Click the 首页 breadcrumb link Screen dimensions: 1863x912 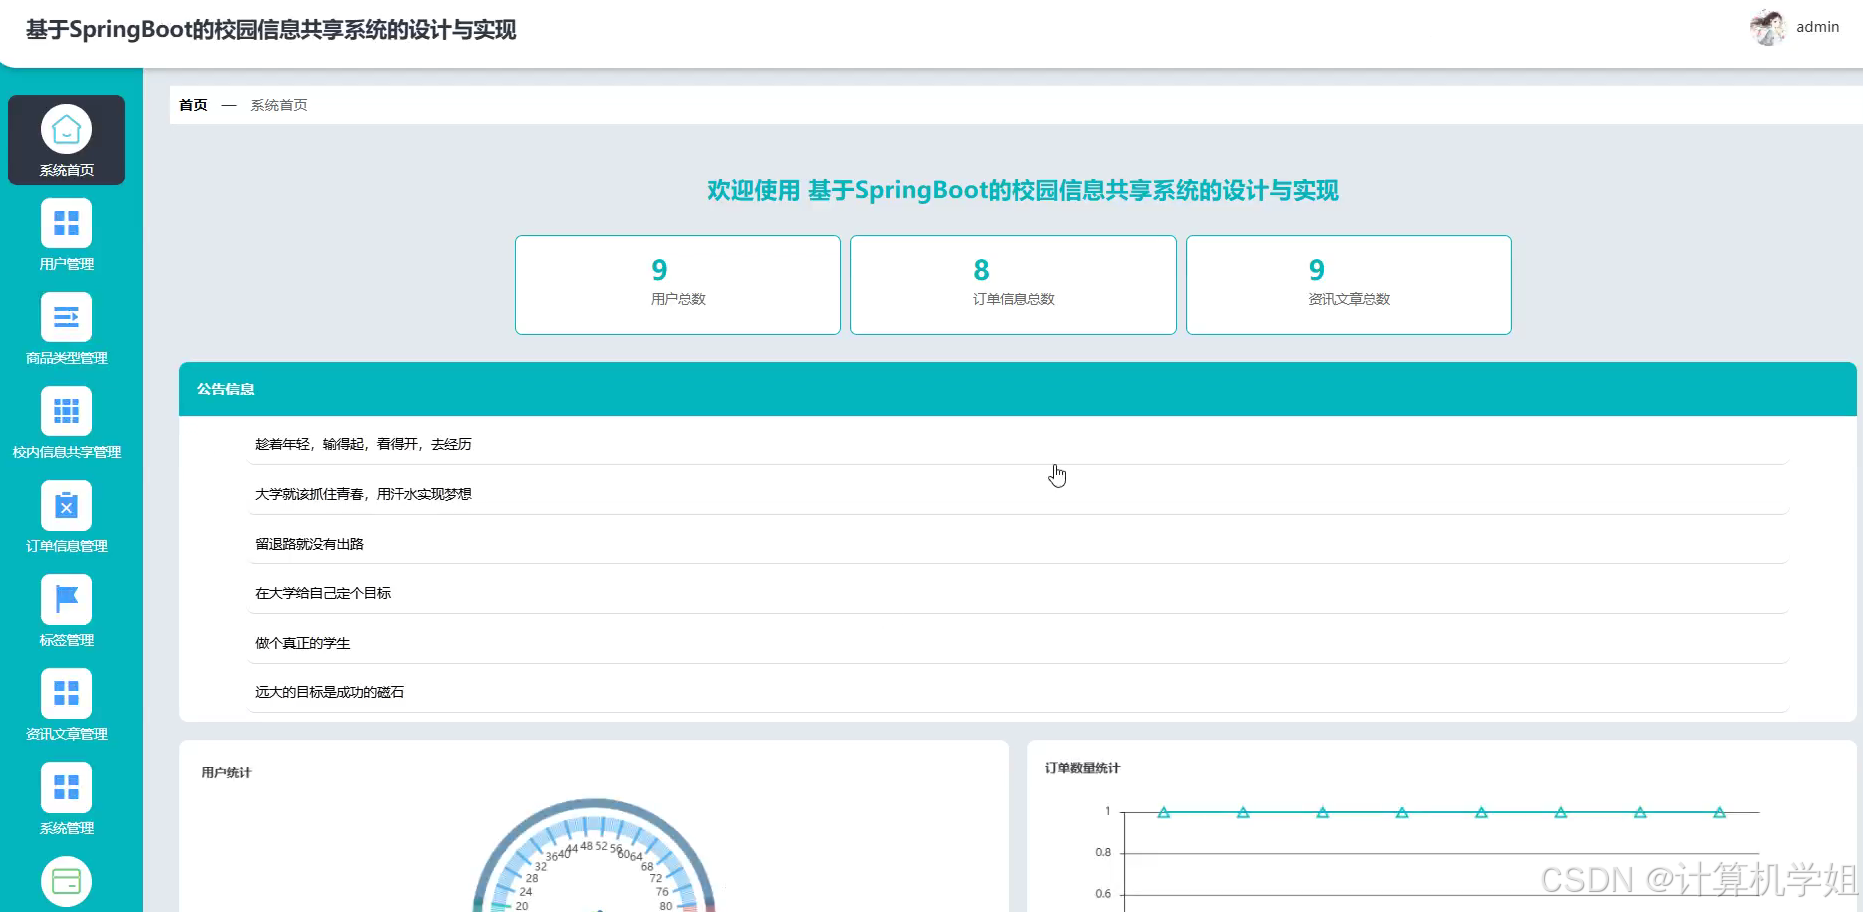point(193,105)
